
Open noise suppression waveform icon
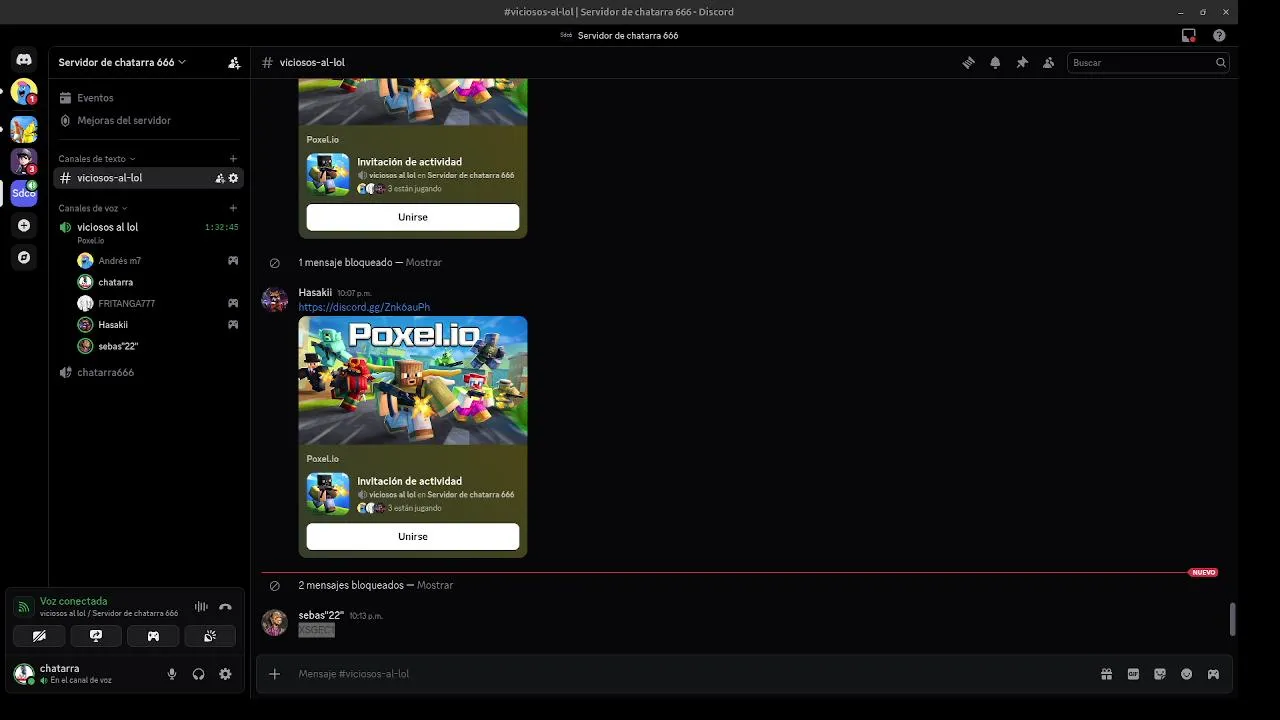pyautogui.click(x=201, y=607)
